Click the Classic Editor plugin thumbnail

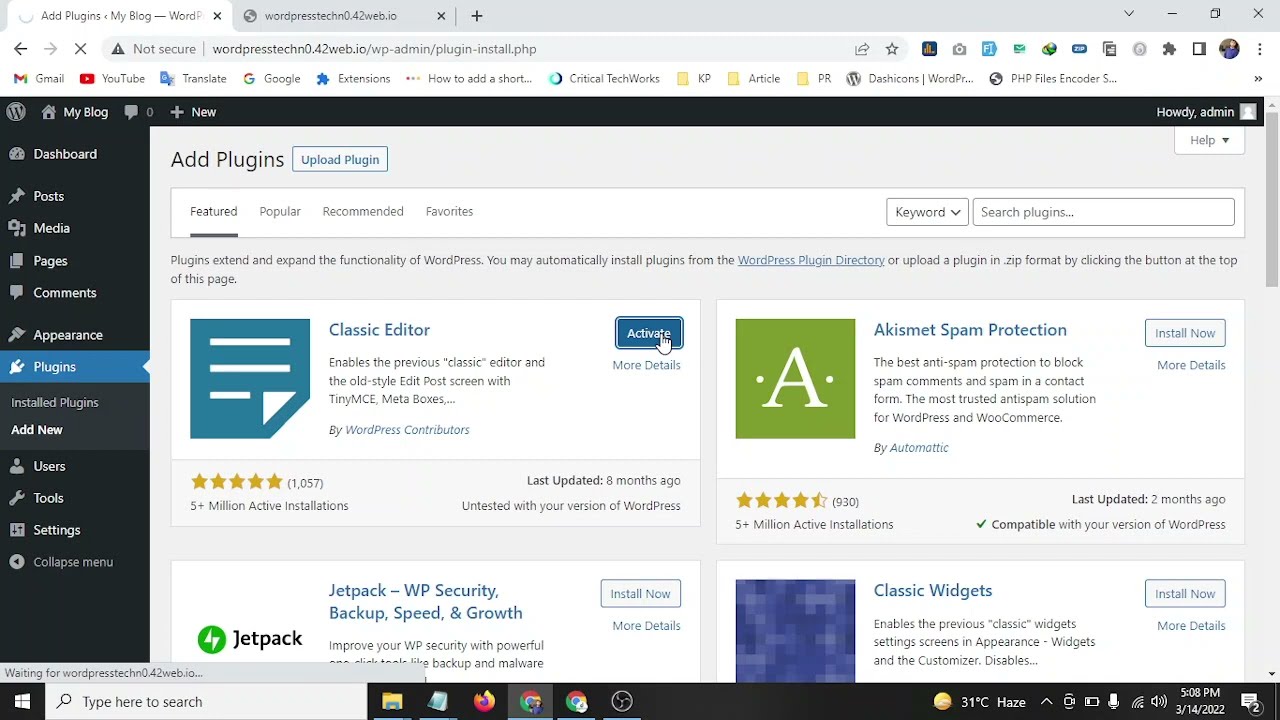pyautogui.click(x=250, y=379)
